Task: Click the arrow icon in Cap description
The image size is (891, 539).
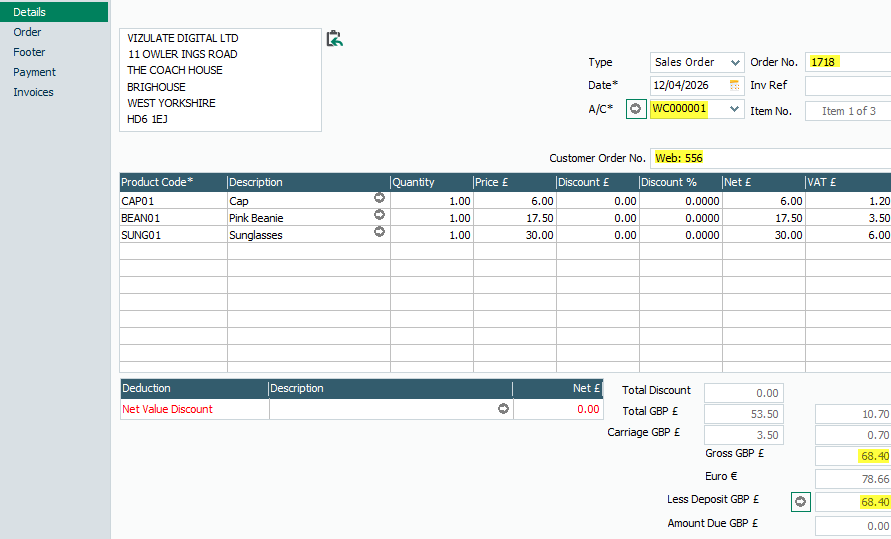Action: (x=379, y=200)
